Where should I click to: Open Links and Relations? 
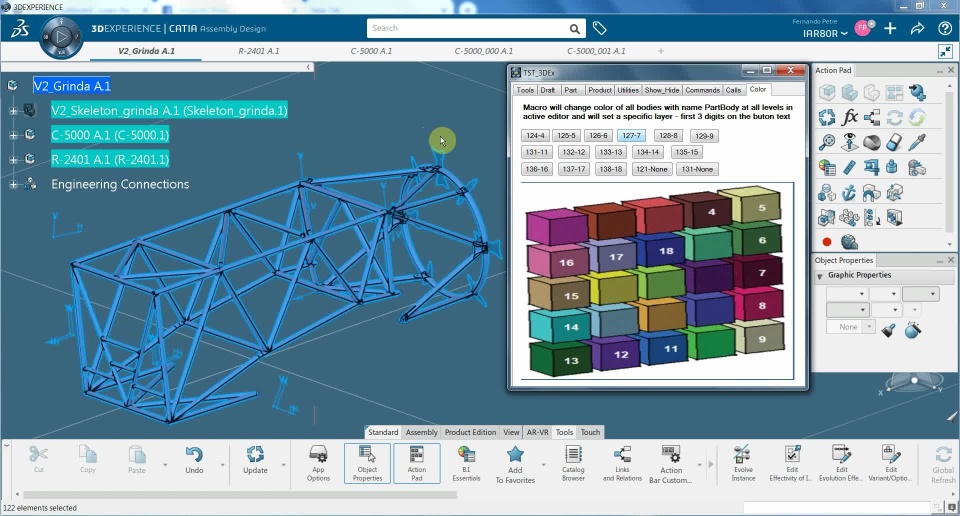pyautogui.click(x=623, y=463)
